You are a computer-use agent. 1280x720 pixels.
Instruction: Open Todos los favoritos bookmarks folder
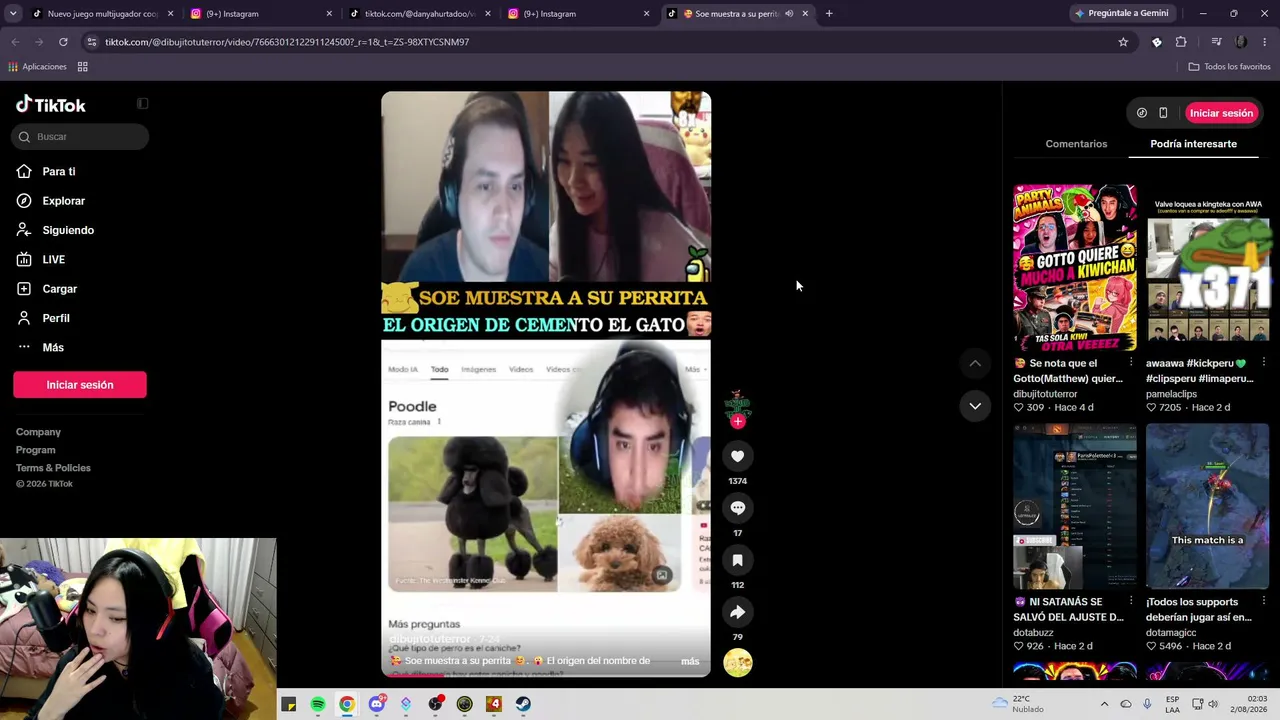click(x=1229, y=67)
